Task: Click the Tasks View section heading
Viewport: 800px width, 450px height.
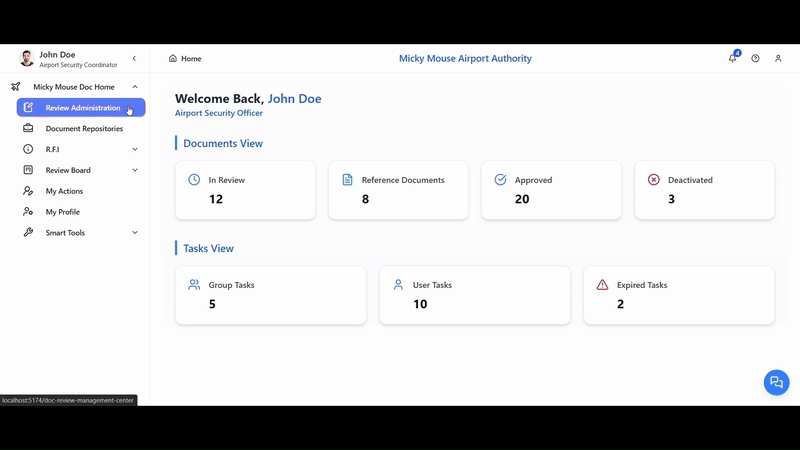Action: coord(208,248)
